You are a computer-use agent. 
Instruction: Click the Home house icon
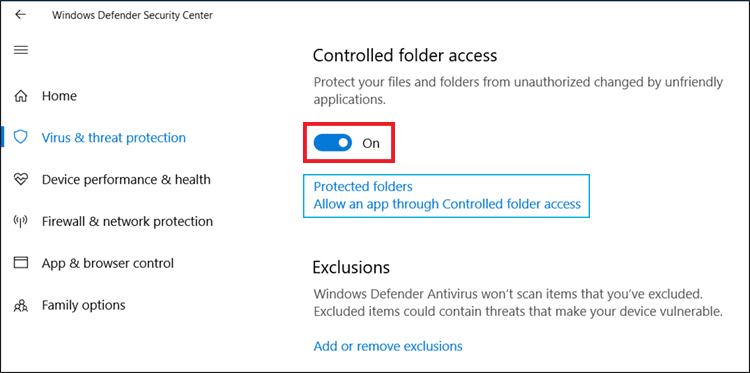pos(21,96)
